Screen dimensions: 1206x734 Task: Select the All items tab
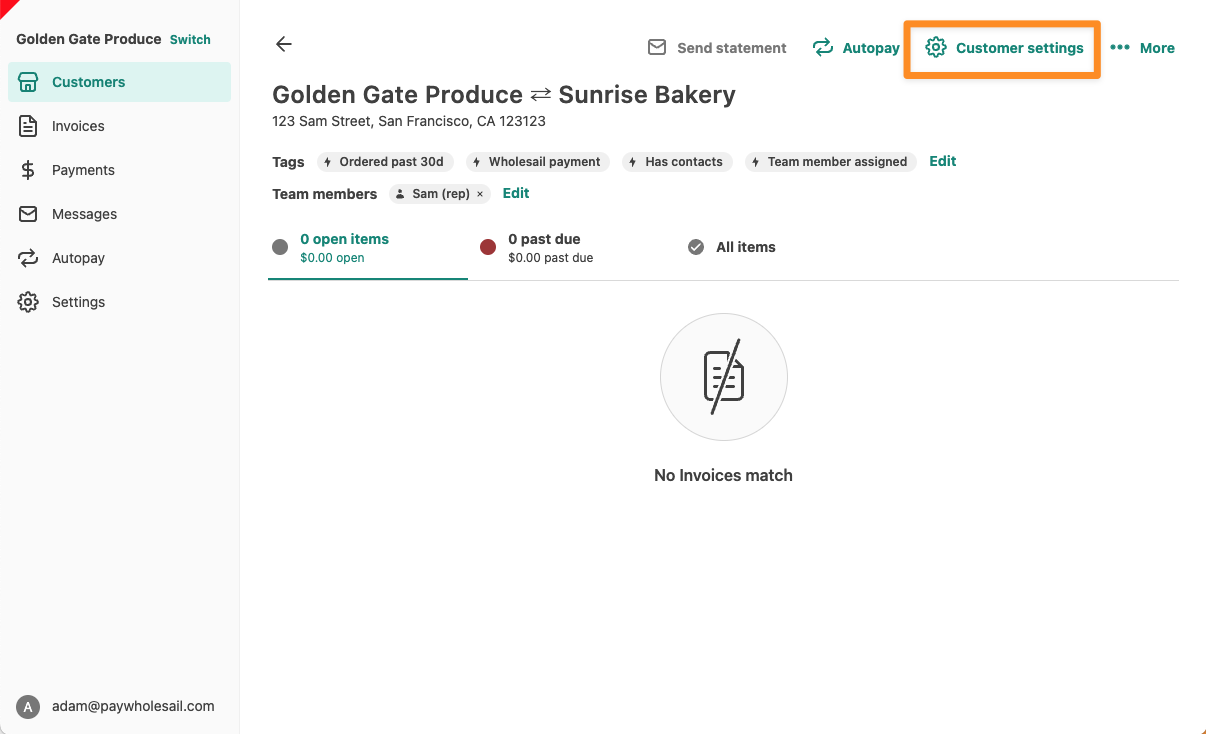(745, 247)
